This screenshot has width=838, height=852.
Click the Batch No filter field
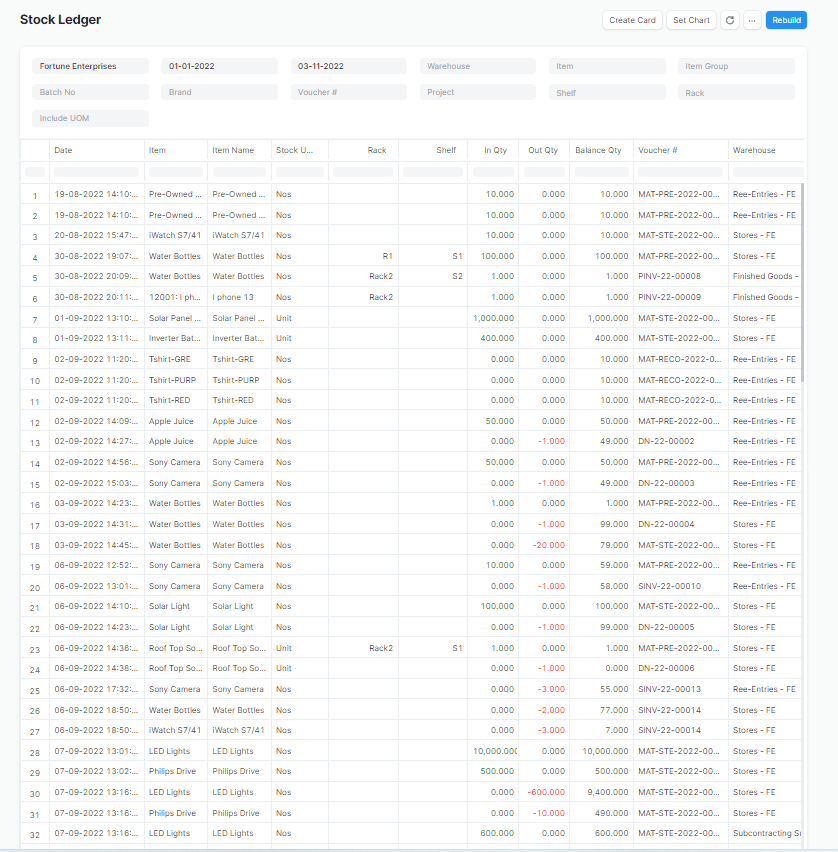(90, 92)
